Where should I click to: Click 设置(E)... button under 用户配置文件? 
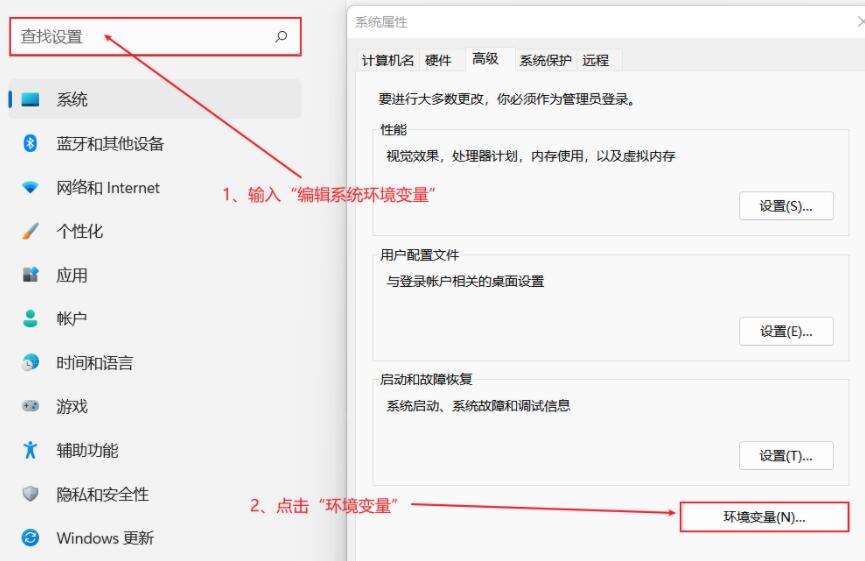[x=786, y=332]
